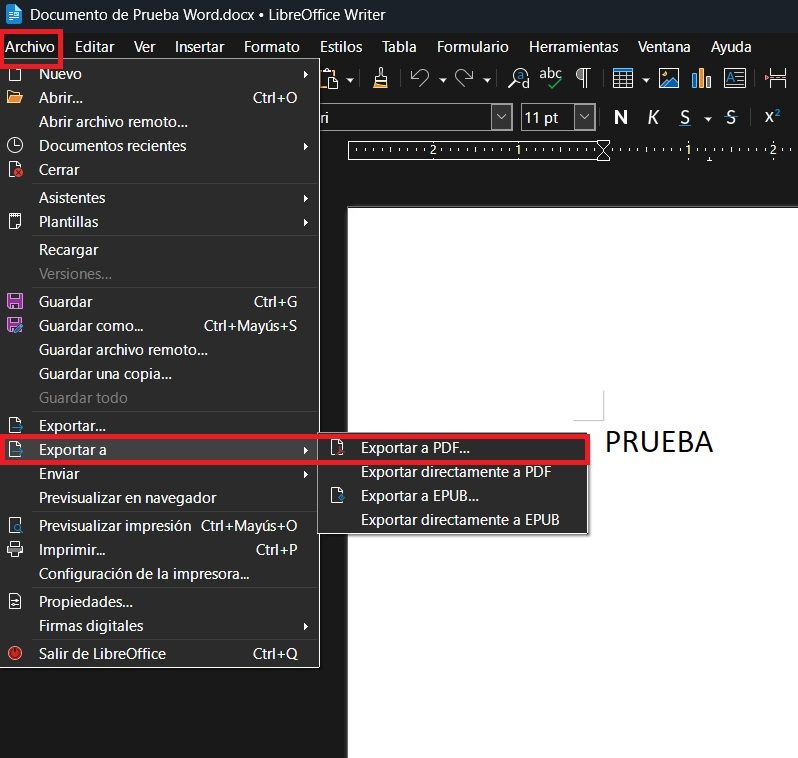Expand Documentos recientes submenu
This screenshot has height=758, width=798.
tap(159, 146)
